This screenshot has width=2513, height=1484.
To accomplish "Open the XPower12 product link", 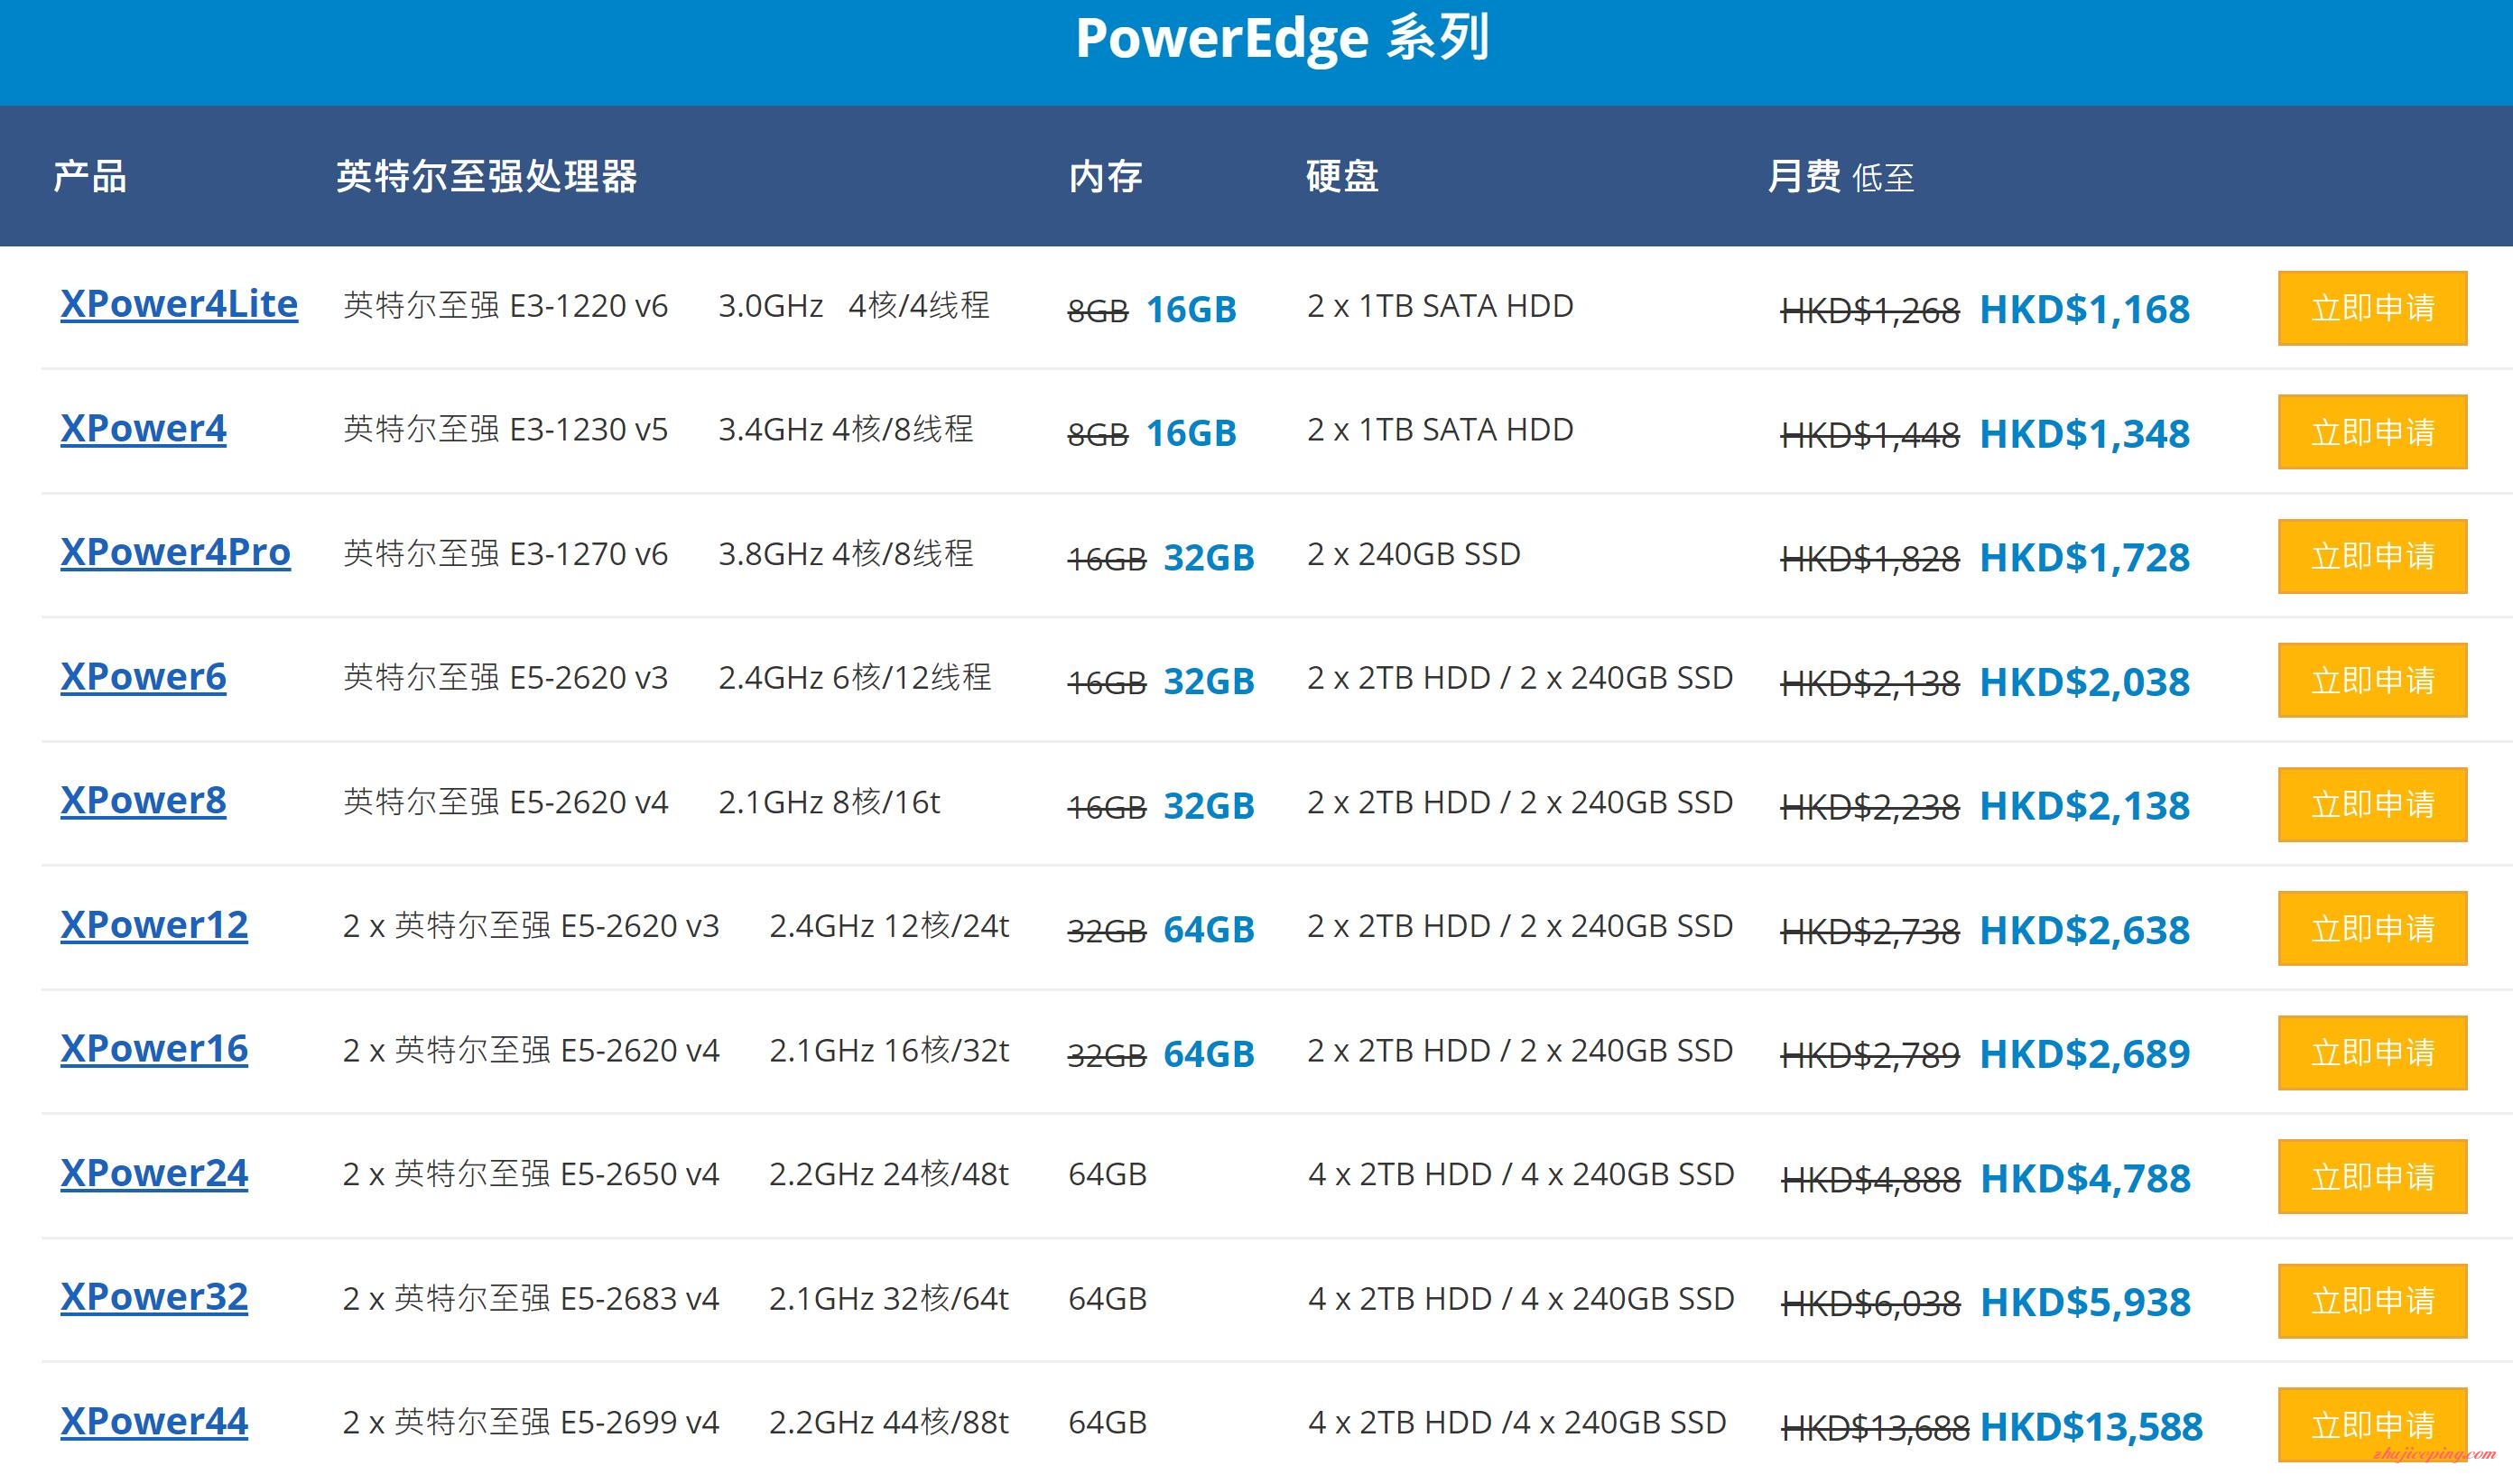I will coord(154,925).
